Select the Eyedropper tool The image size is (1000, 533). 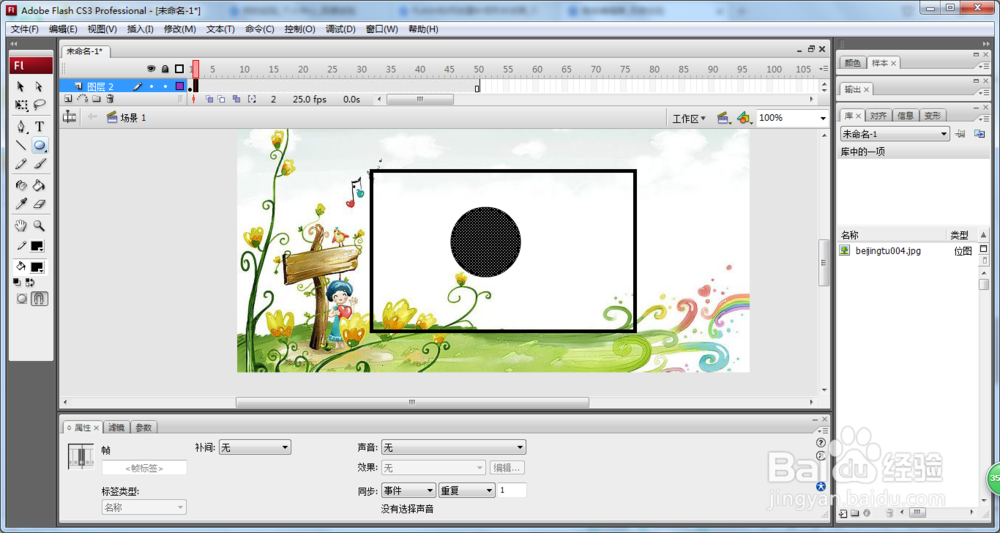tap(21, 204)
